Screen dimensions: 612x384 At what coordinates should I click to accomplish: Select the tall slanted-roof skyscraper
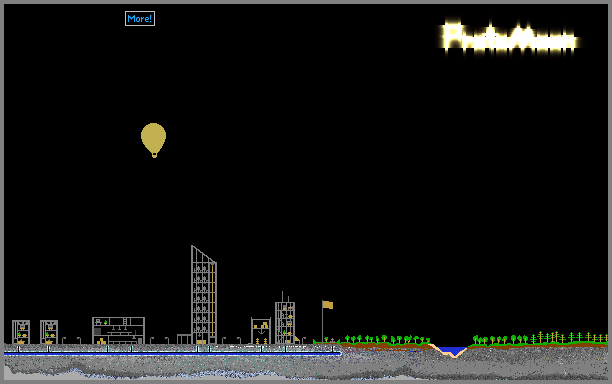point(204,295)
